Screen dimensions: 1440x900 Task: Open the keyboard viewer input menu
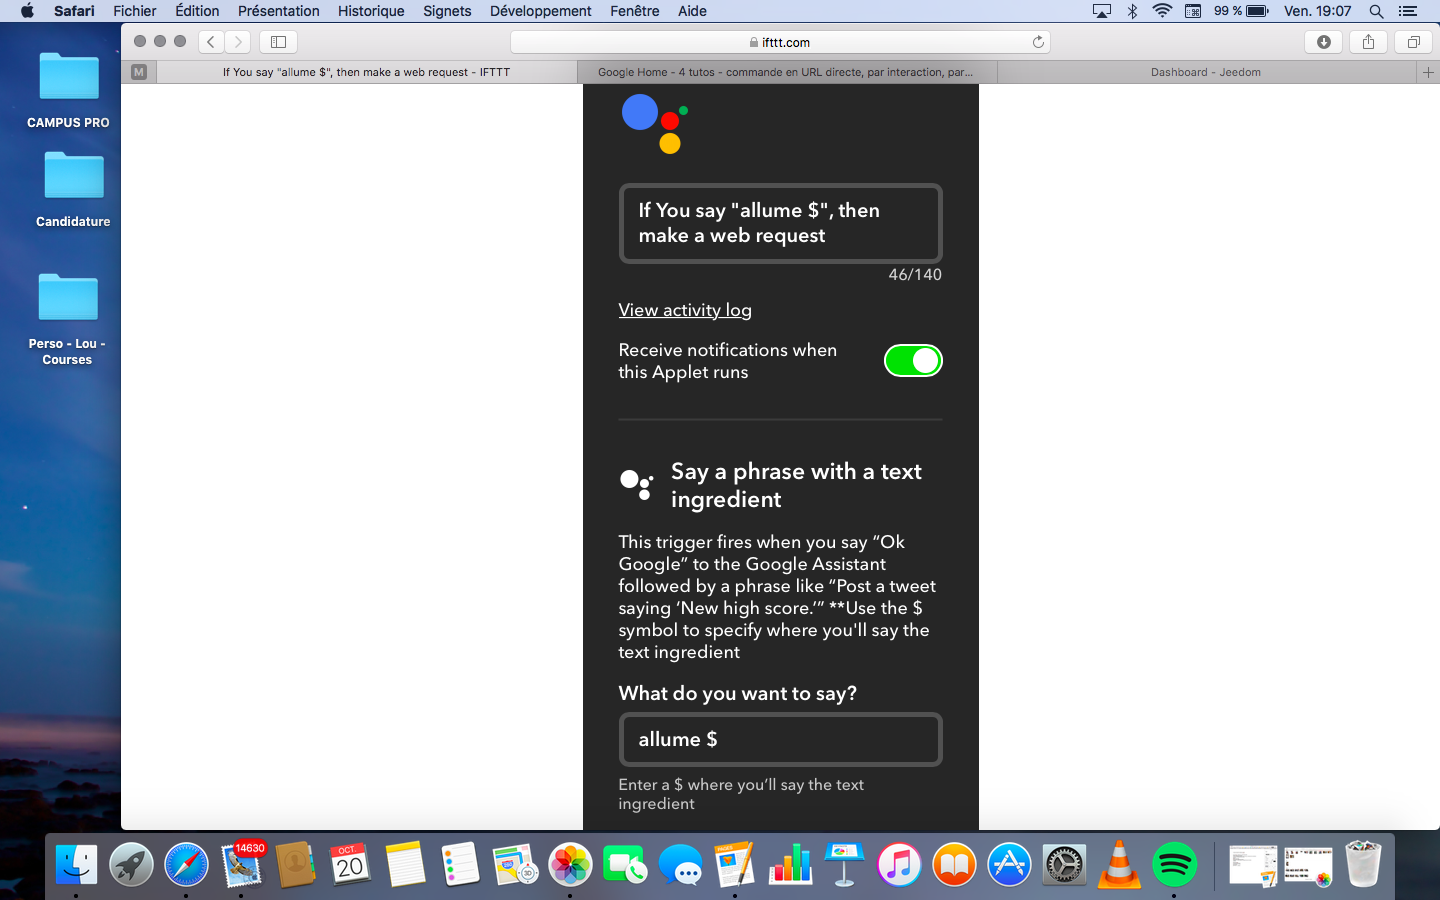tap(1193, 11)
